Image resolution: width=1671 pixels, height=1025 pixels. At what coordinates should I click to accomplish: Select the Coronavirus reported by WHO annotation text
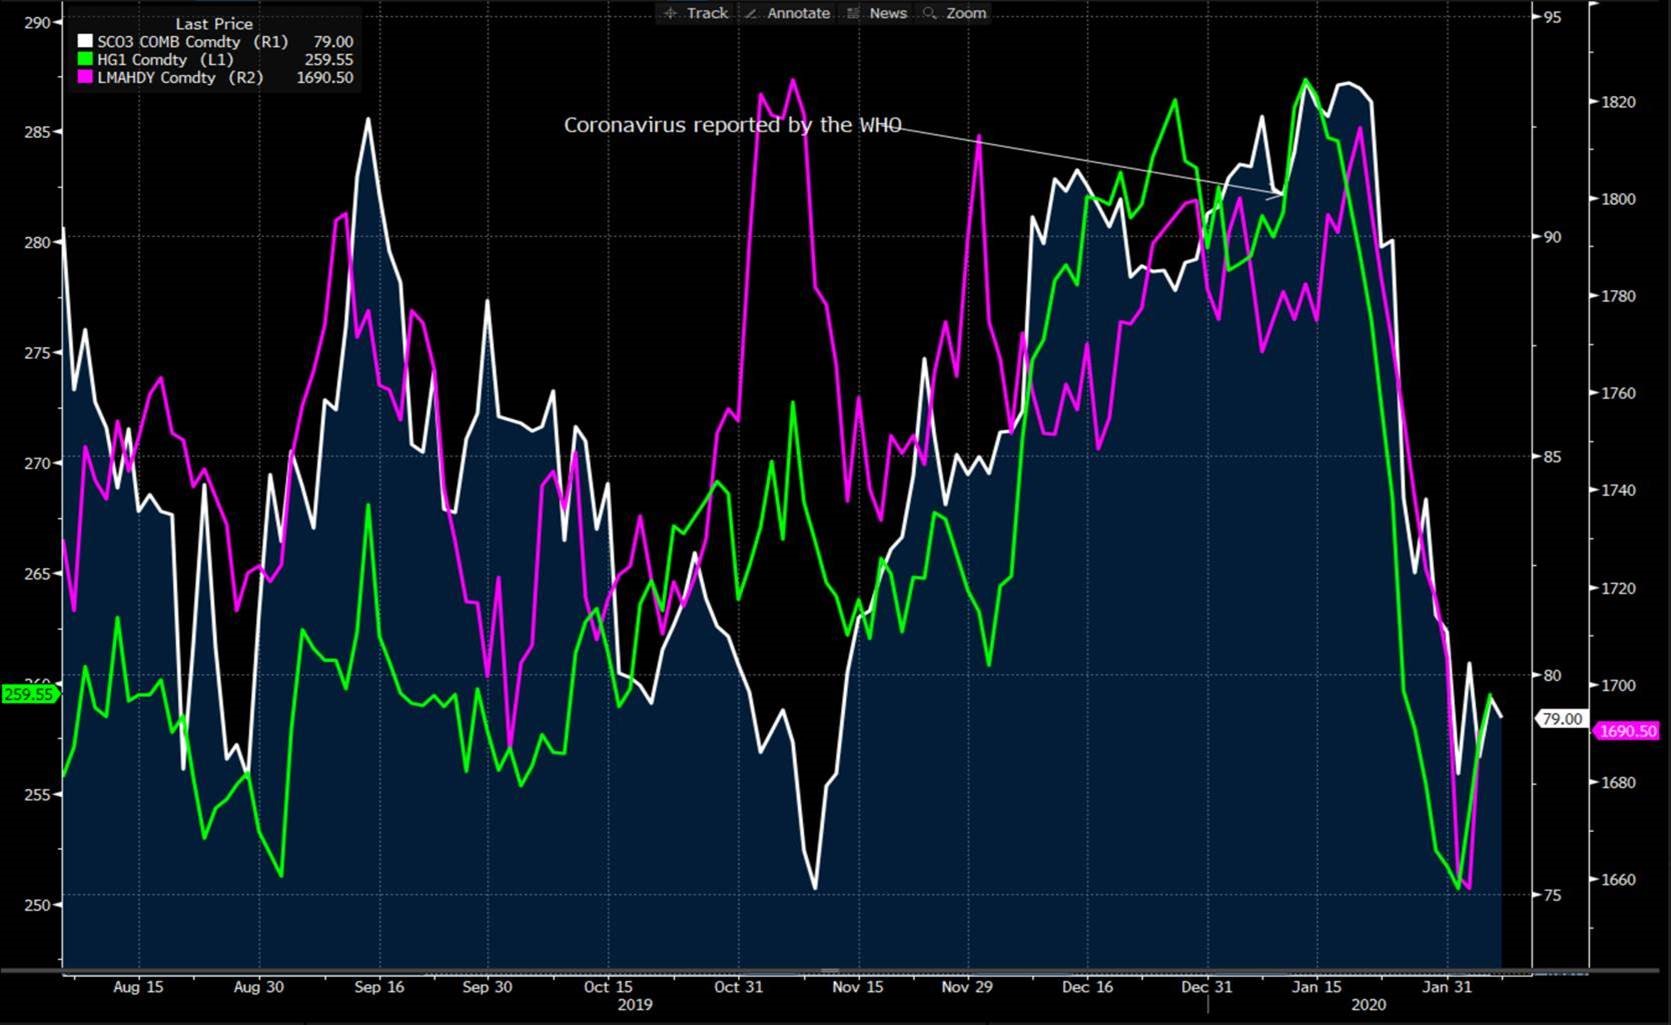click(732, 125)
